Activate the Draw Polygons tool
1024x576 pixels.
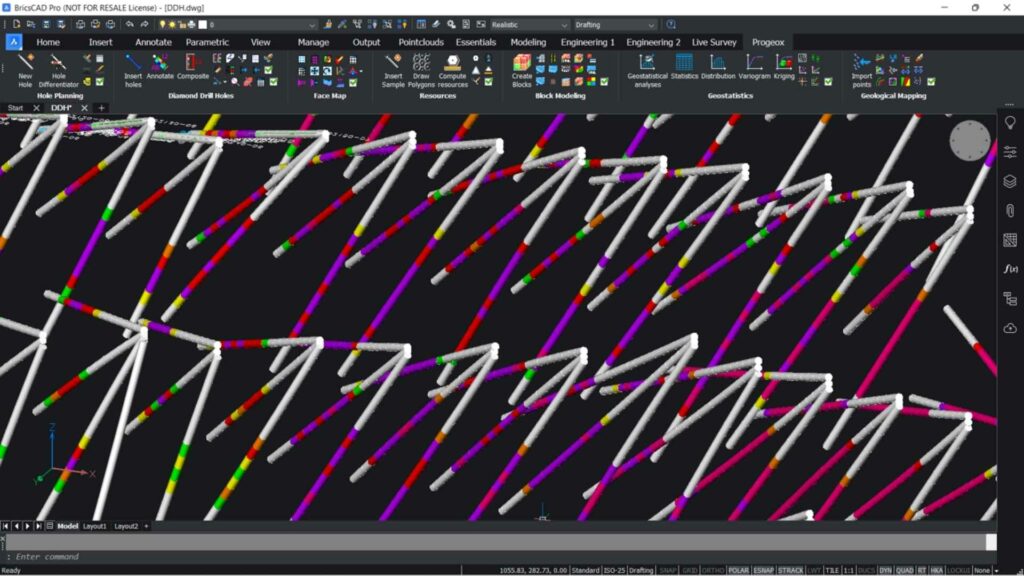pyautogui.click(x=421, y=71)
